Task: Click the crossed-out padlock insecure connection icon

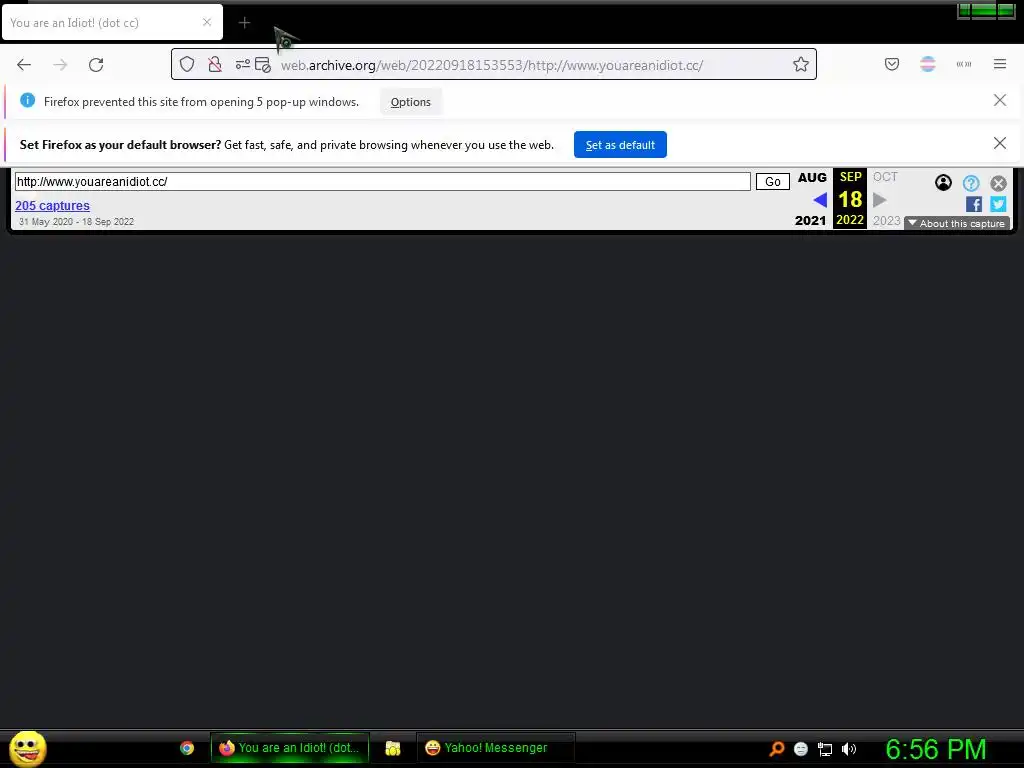Action: point(215,64)
